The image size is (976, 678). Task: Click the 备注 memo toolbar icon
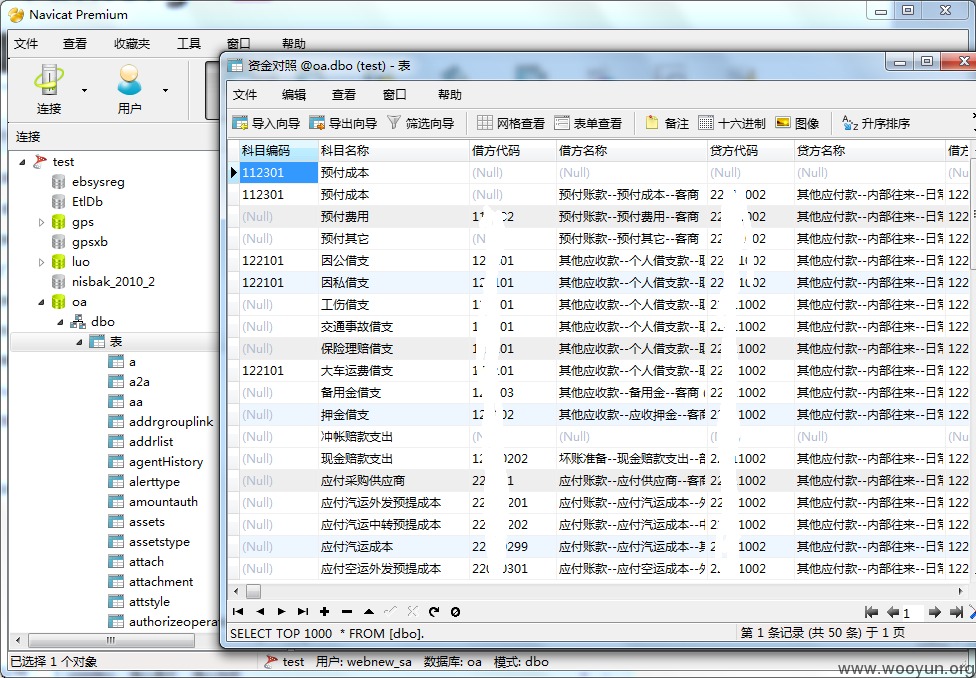[x=667, y=123]
